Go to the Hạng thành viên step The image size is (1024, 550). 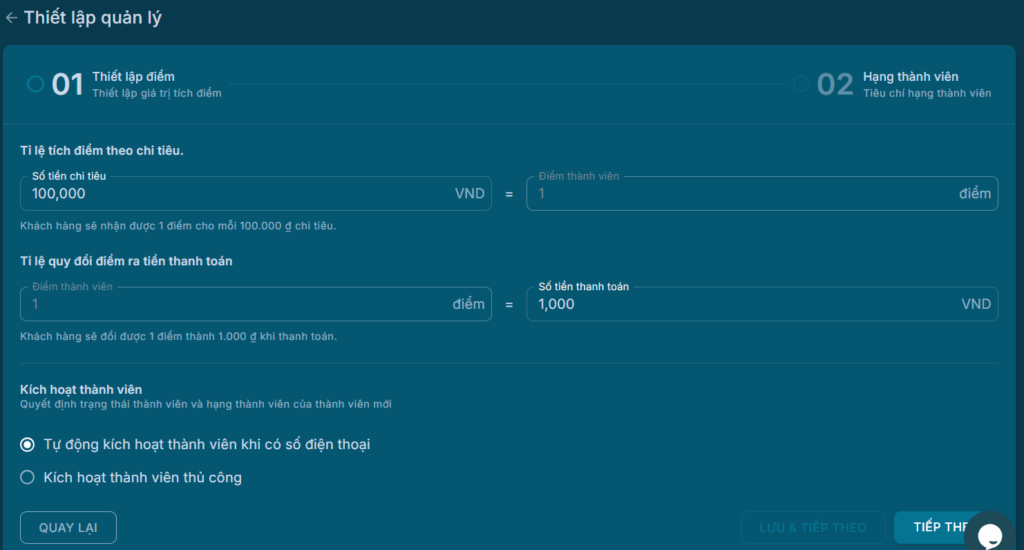(910, 77)
